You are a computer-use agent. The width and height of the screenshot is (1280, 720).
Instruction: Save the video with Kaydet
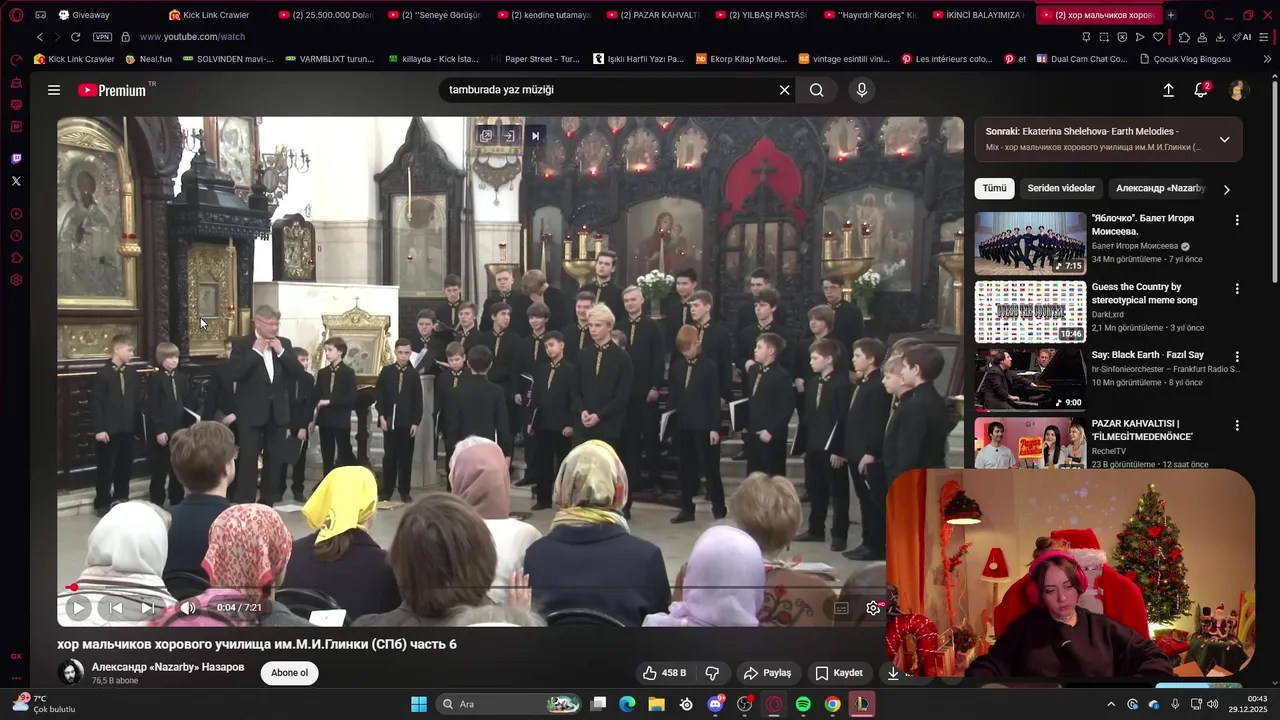[x=838, y=673]
